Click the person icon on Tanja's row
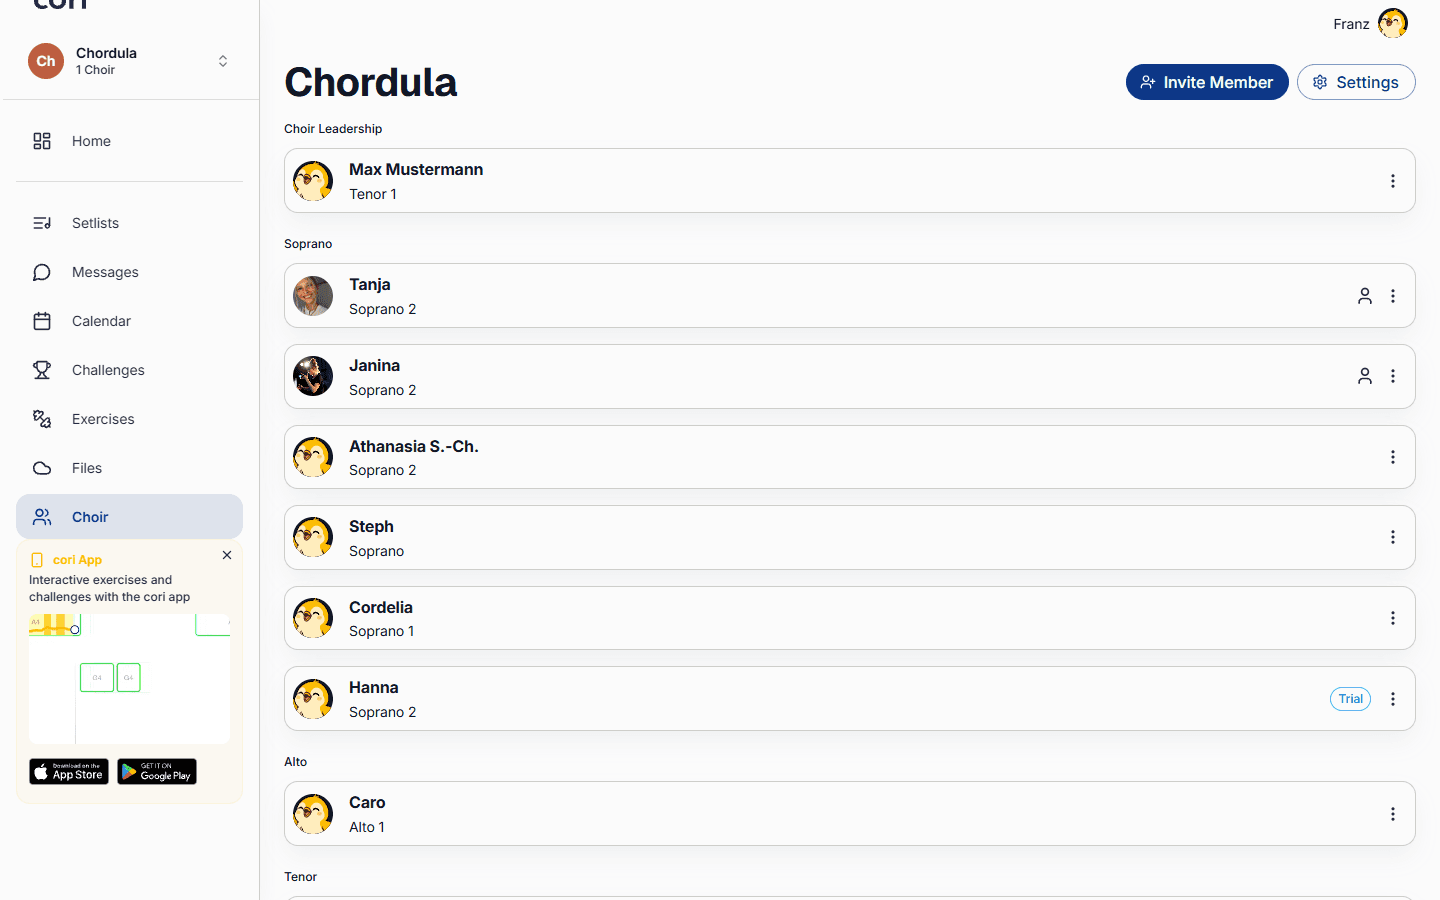This screenshot has width=1440, height=900. pos(1365,296)
